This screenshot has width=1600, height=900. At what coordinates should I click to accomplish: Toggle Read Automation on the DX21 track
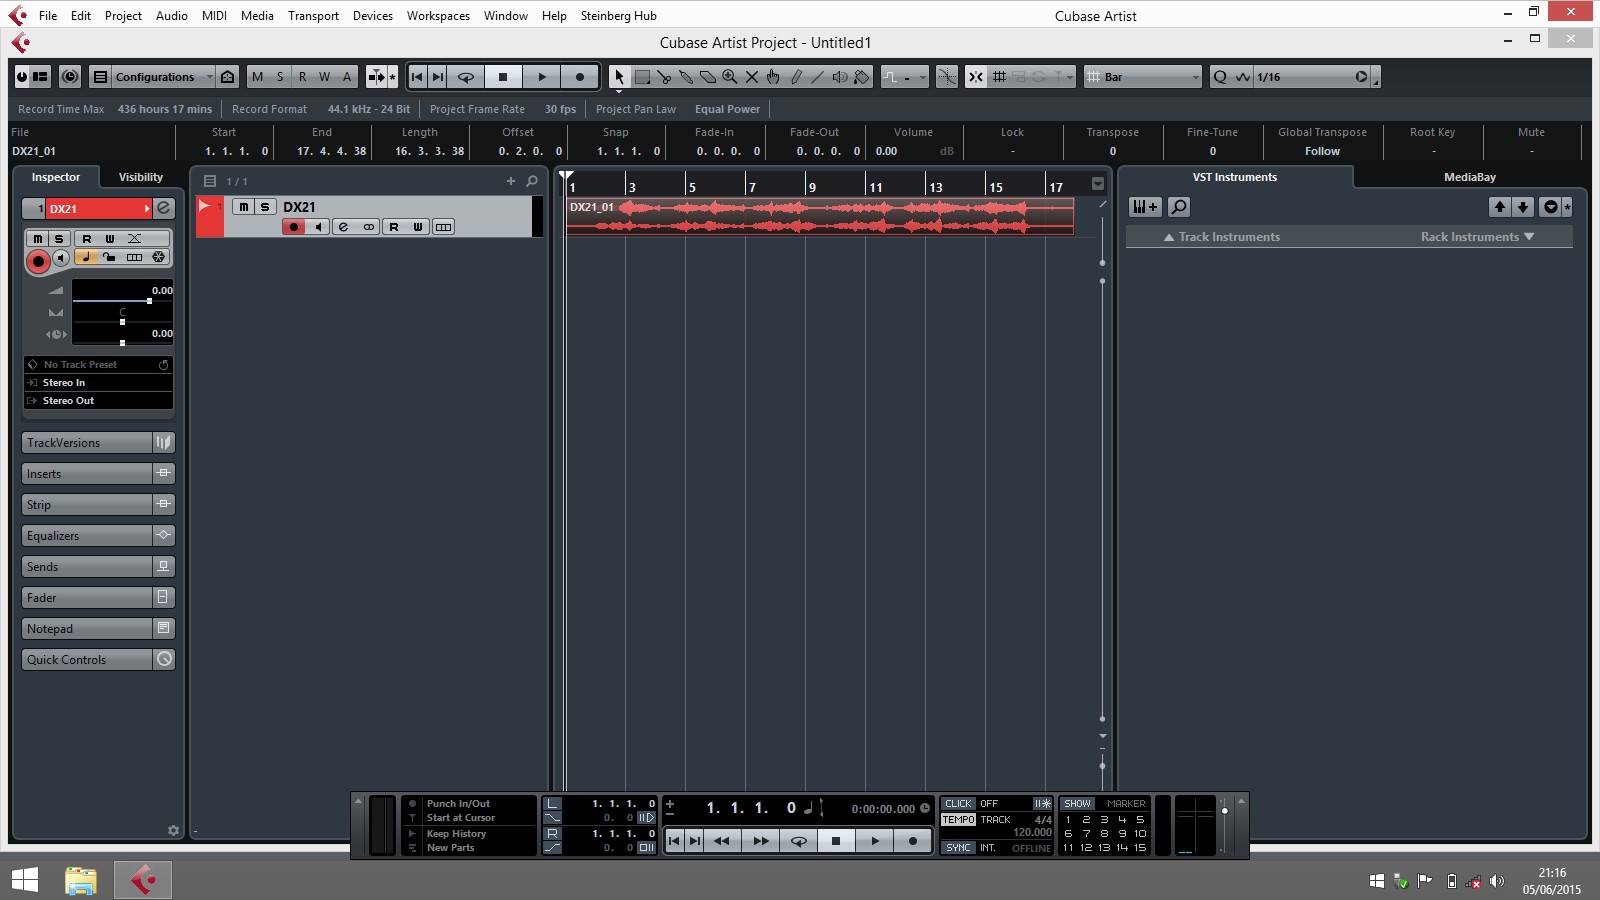coord(394,227)
